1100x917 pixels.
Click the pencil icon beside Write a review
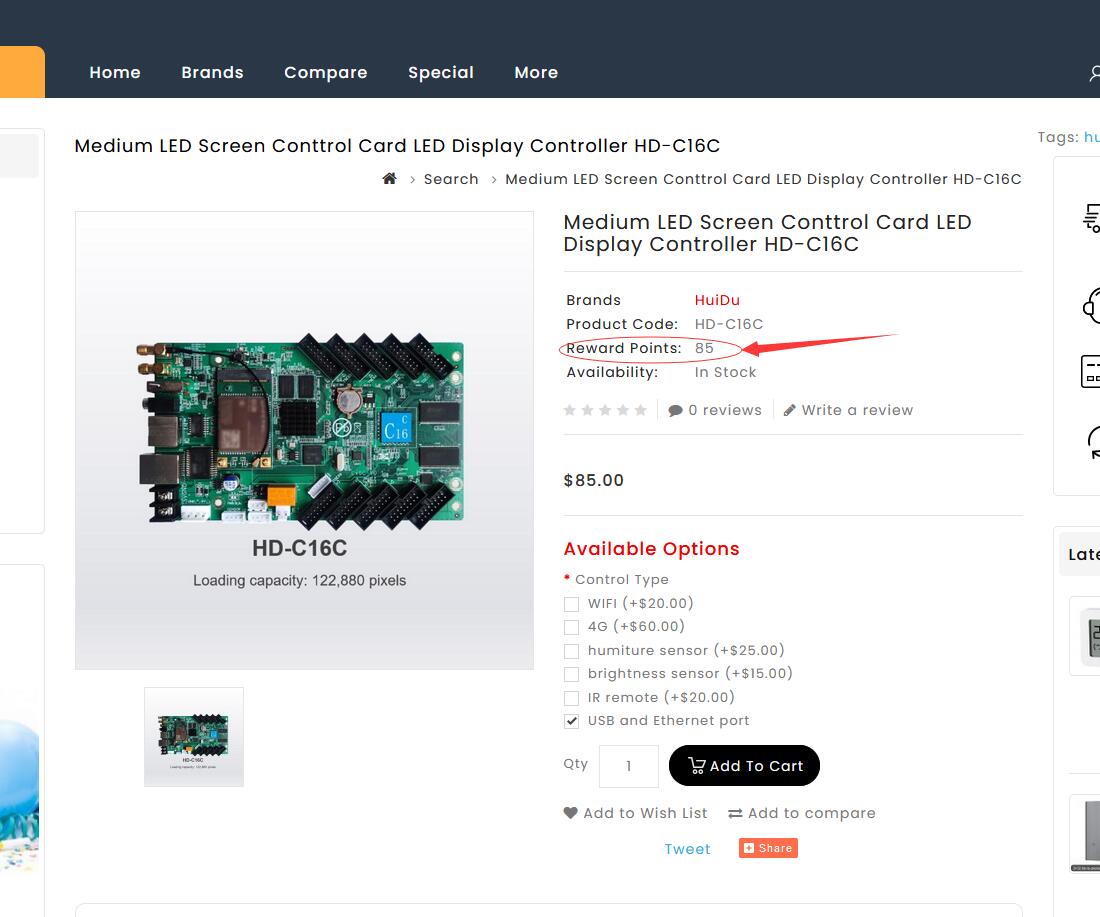pos(790,410)
